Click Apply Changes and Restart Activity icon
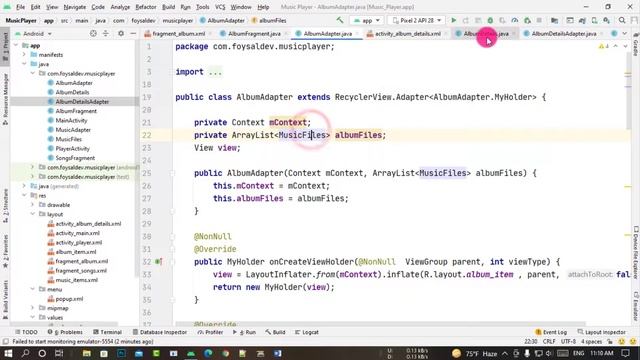640x360 pixels. point(466,20)
